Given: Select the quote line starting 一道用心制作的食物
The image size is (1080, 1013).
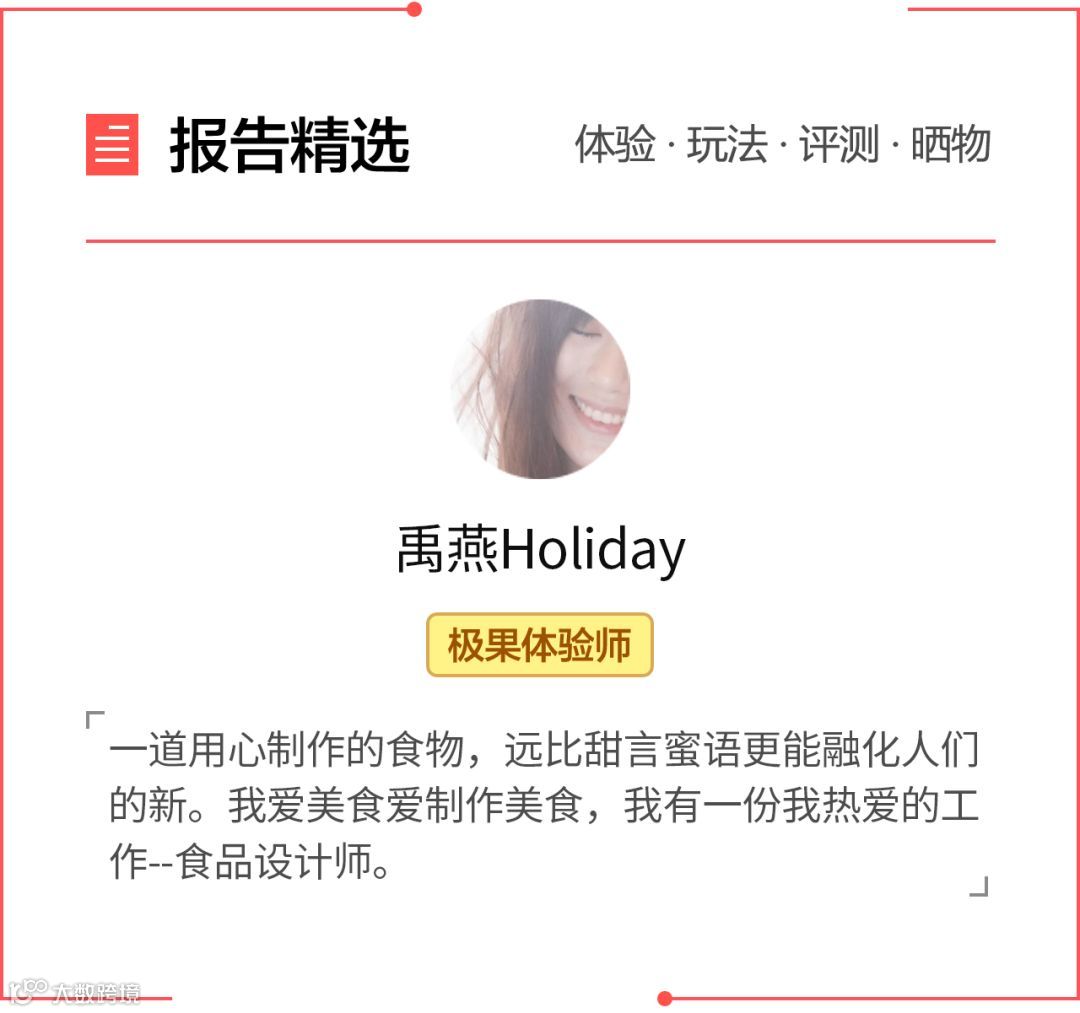Looking at the screenshot, I should [x=544, y=750].
